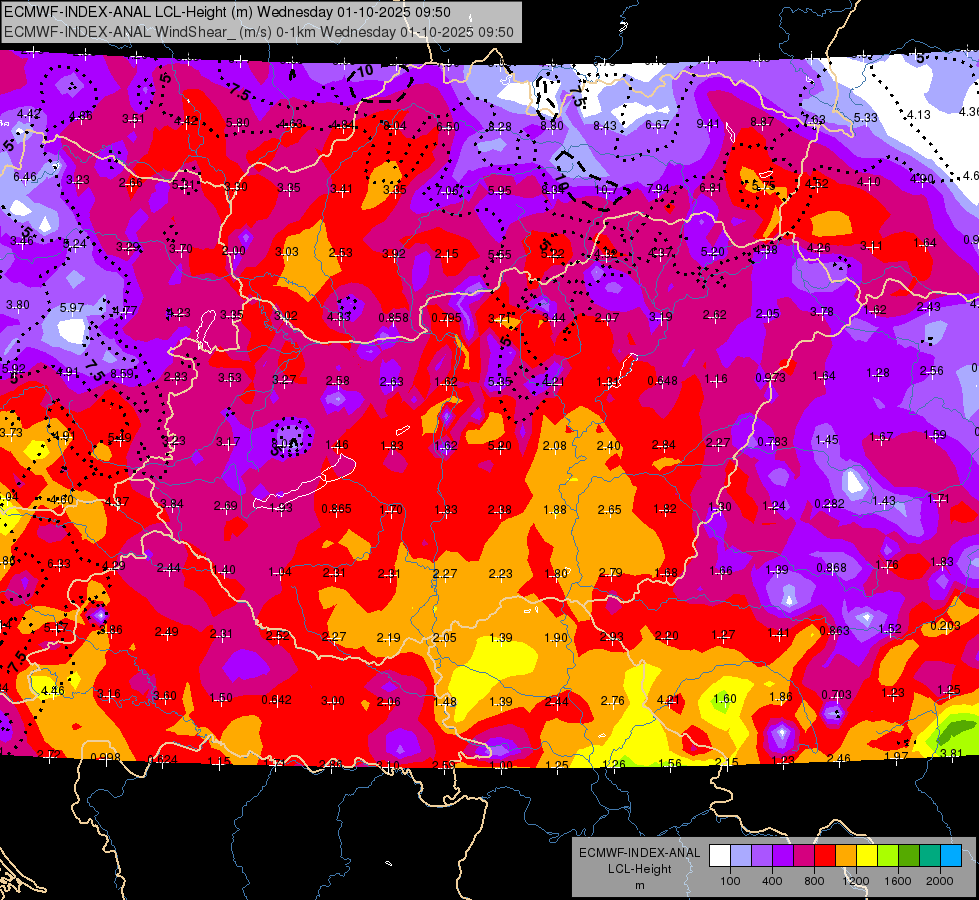The width and height of the screenshot is (979, 900).
Task: Click the grid value 6.46
Action: (25, 177)
